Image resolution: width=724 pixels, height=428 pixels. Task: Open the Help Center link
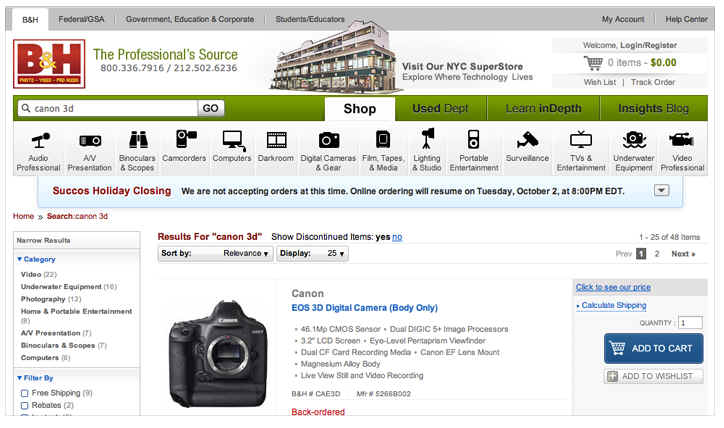686,19
